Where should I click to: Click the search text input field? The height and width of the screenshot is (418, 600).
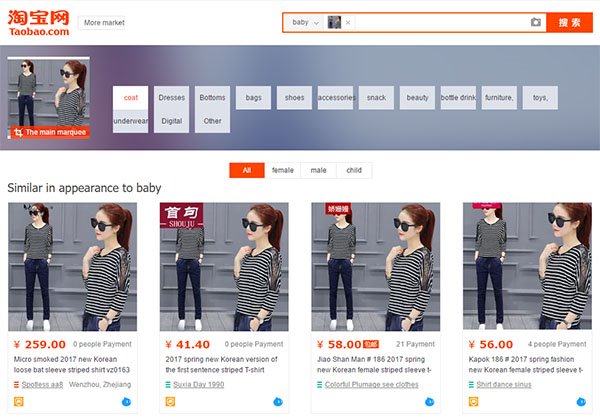click(x=440, y=22)
